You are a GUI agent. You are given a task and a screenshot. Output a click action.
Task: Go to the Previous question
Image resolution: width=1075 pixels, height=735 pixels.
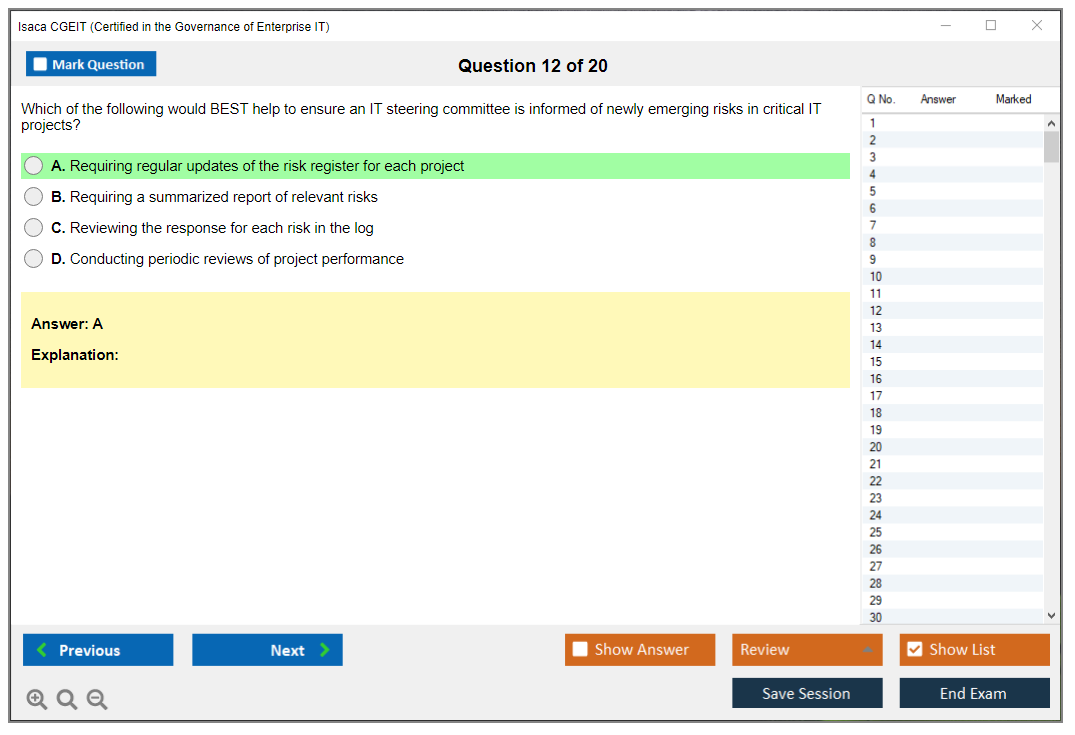click(x=98, y=650)
